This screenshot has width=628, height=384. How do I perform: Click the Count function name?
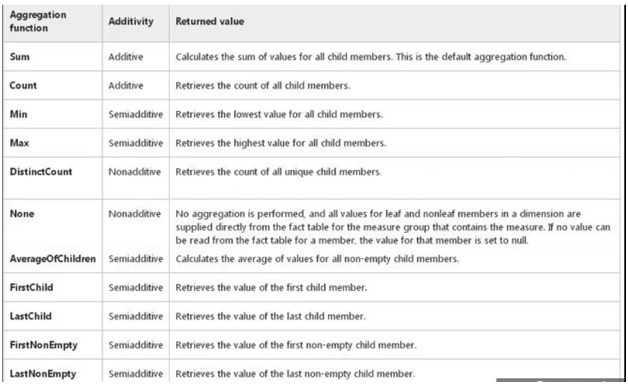click(23, 85)
